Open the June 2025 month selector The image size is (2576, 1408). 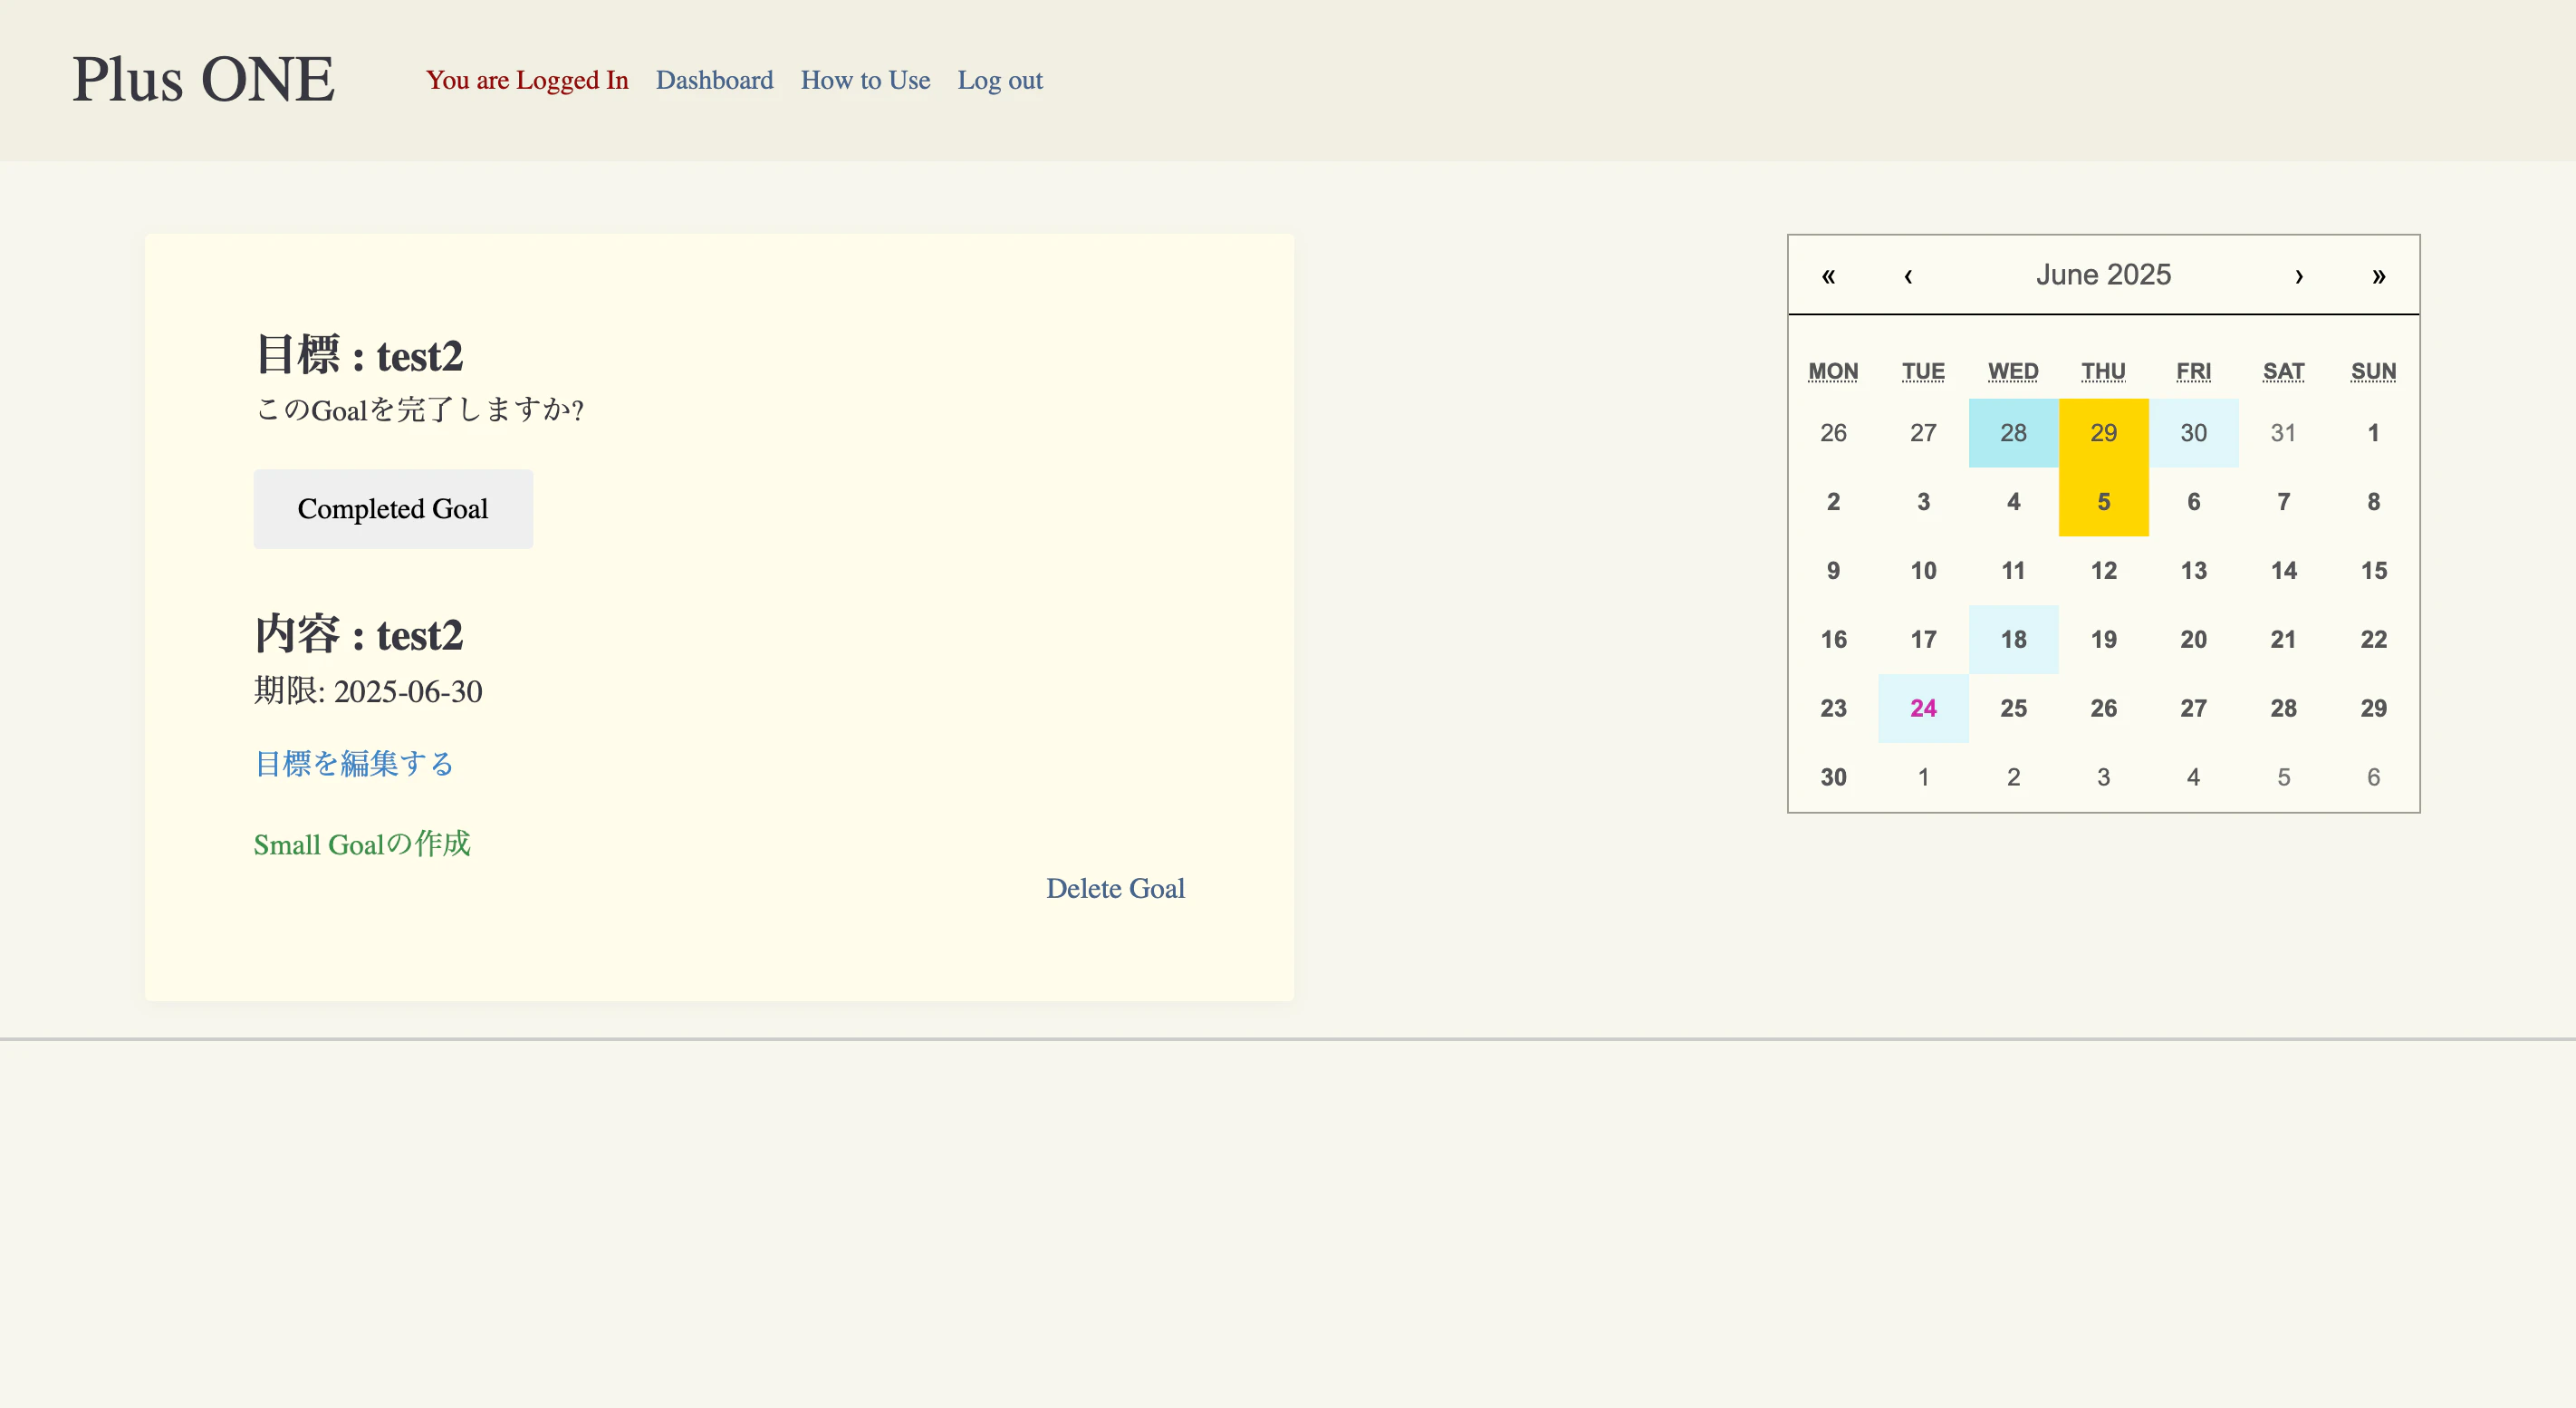pos(2104,275)
